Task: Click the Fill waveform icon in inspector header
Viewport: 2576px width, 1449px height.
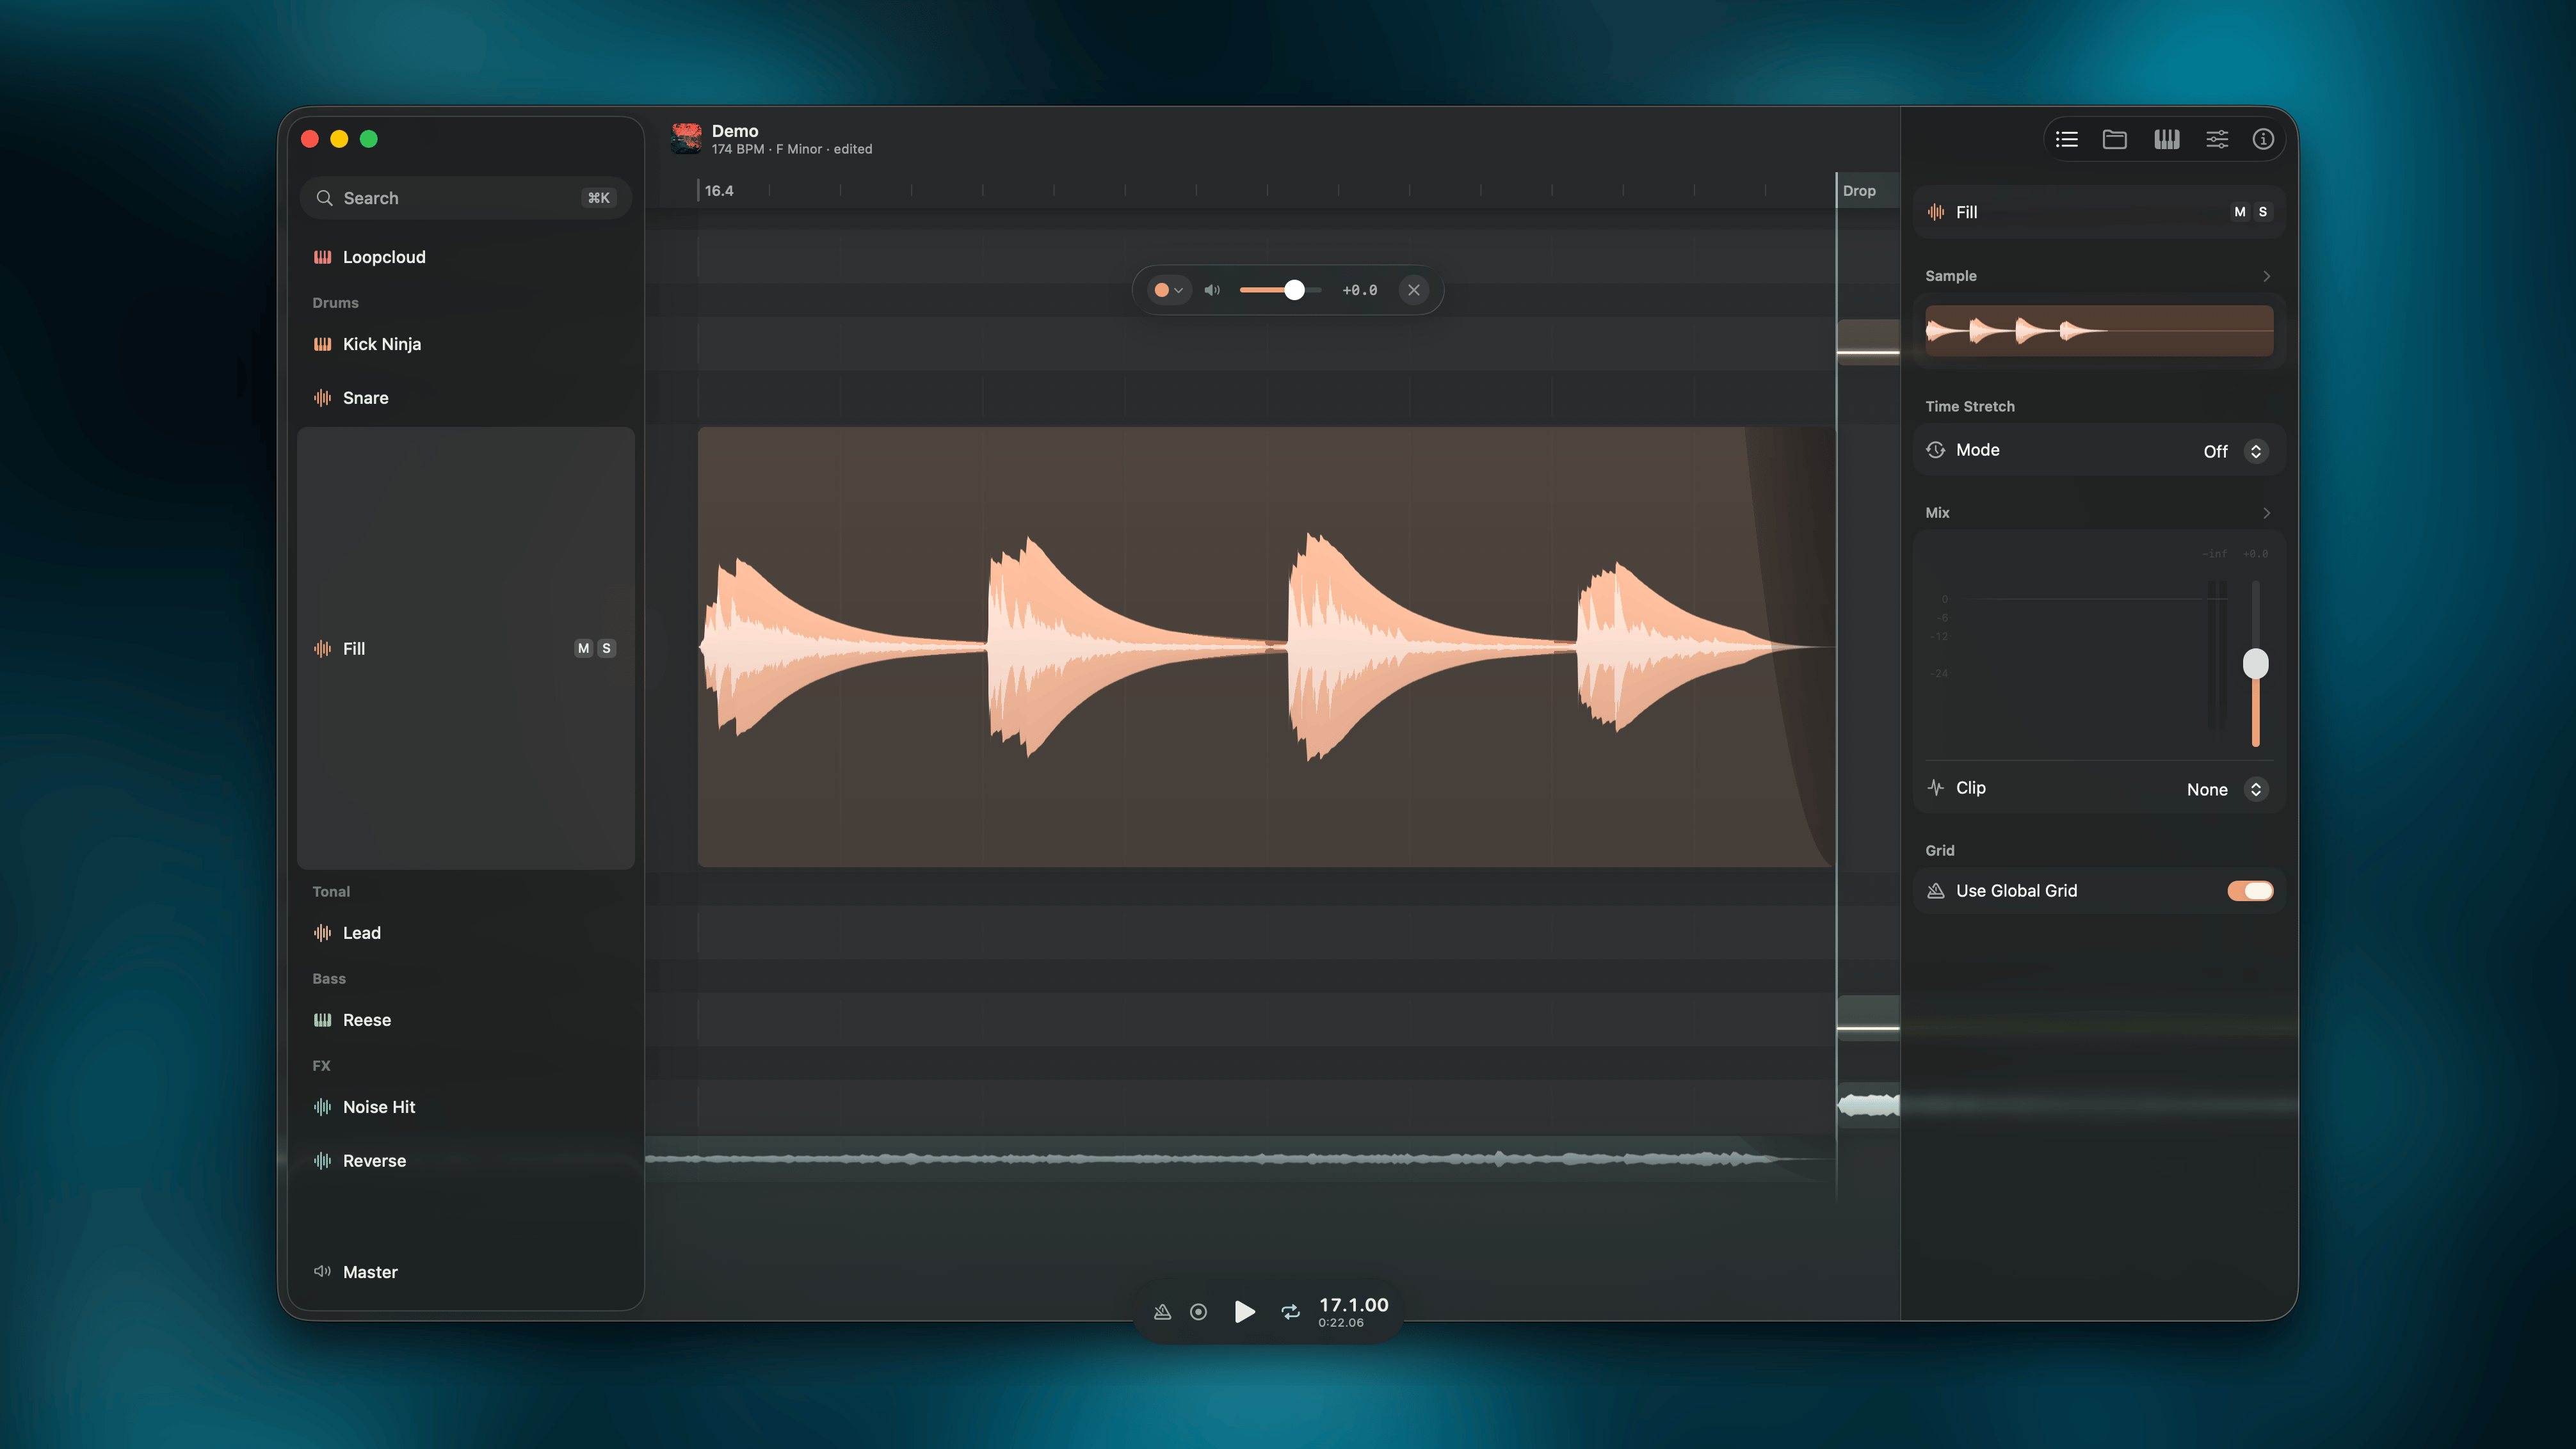Action: pyautogui.click(x=1936, y=212)
